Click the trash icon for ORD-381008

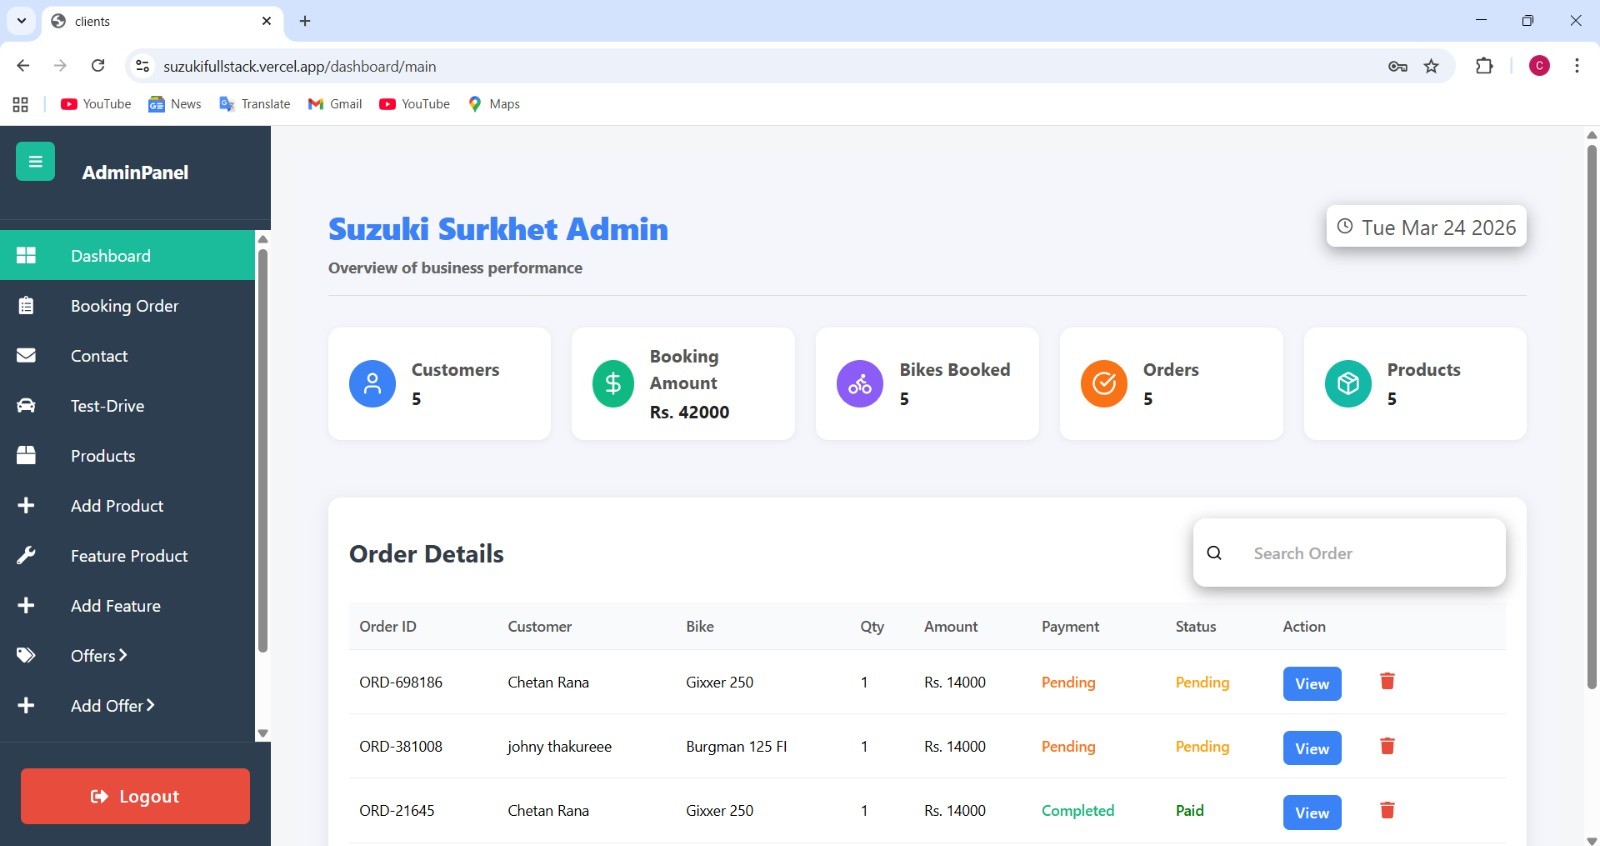pyautogui.click(x=1387, y=746)
